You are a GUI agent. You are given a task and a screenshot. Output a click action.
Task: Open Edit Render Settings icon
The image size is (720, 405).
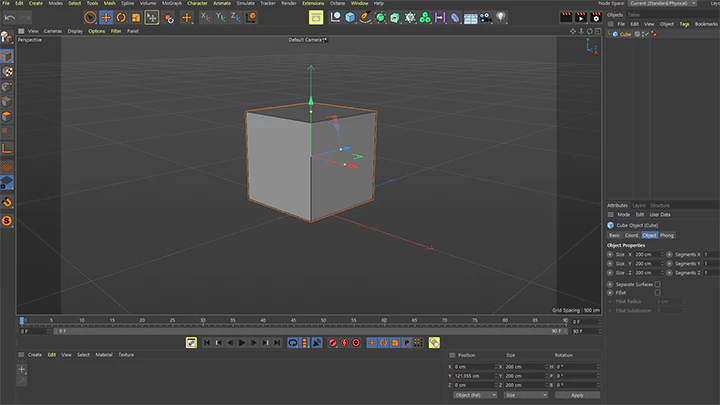(596, 17)
